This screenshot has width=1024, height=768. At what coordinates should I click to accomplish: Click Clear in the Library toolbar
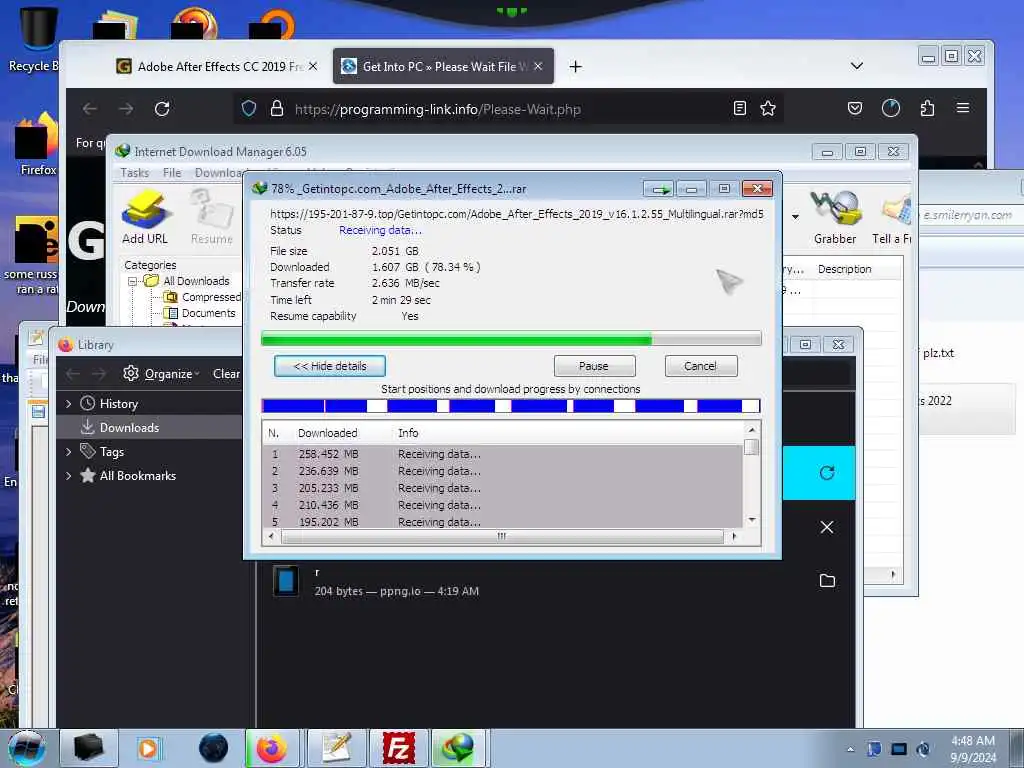click(x=226, y=374)
